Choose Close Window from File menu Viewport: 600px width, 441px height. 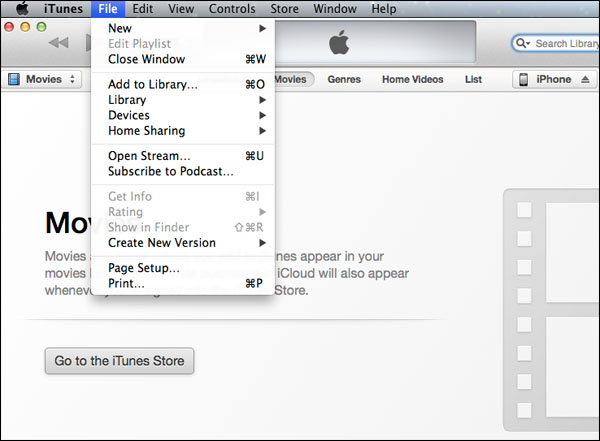pos(183,59)
